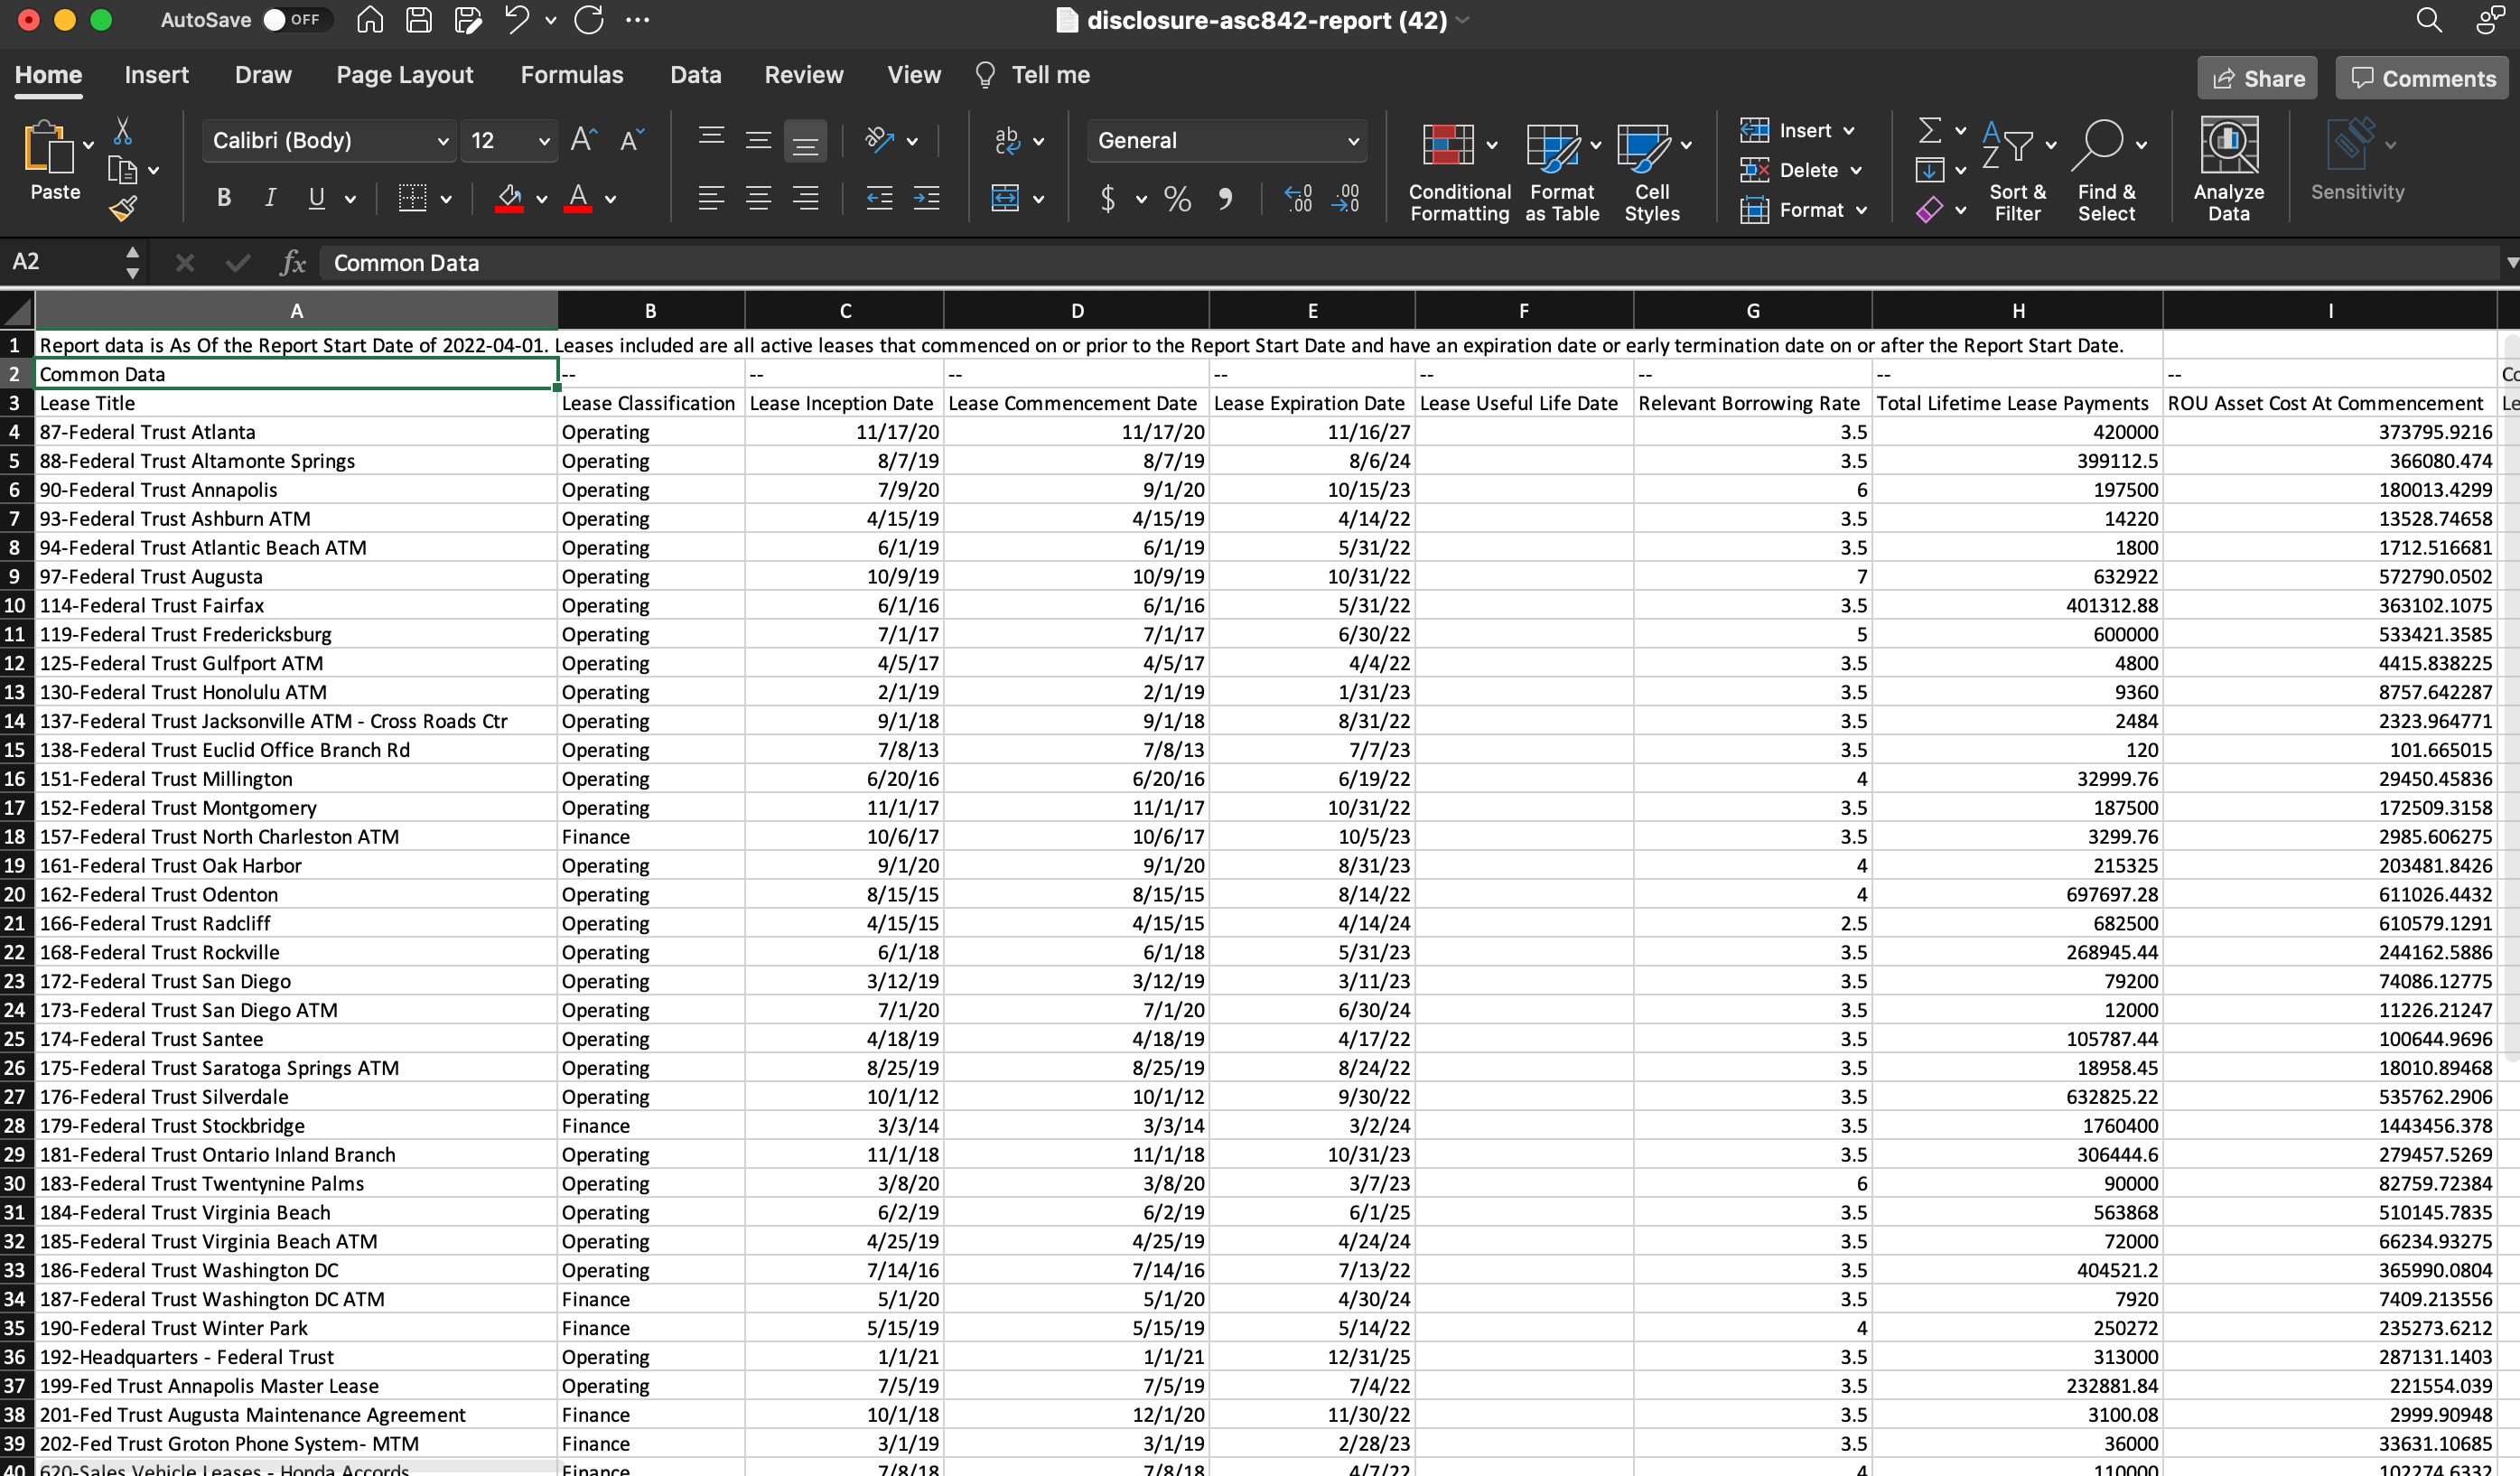Image resolution: width=2520 pixels, height=1476 pixels.
Task: Copy the selection using the Copy icon
Action: pyautogui.click(x=122, y=171)
